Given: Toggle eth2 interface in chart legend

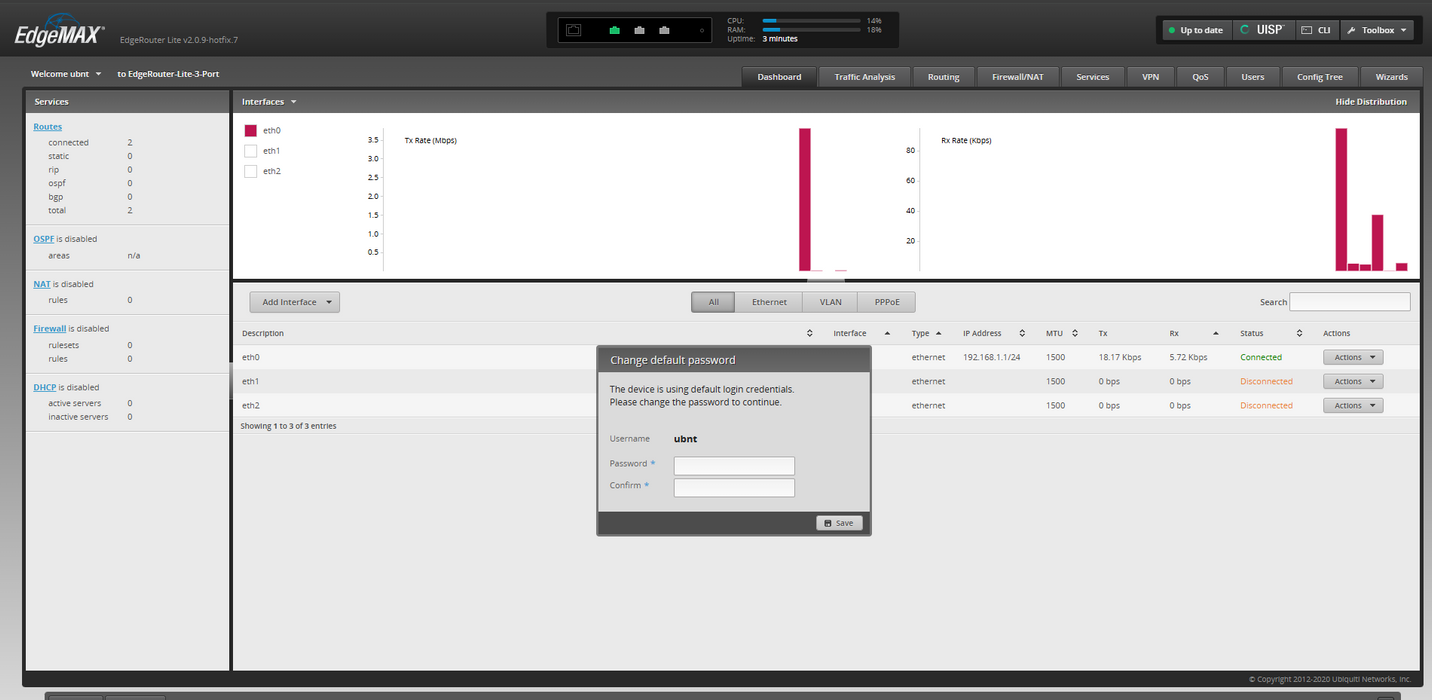Looking at the screenshot, I should click(251, 171).
